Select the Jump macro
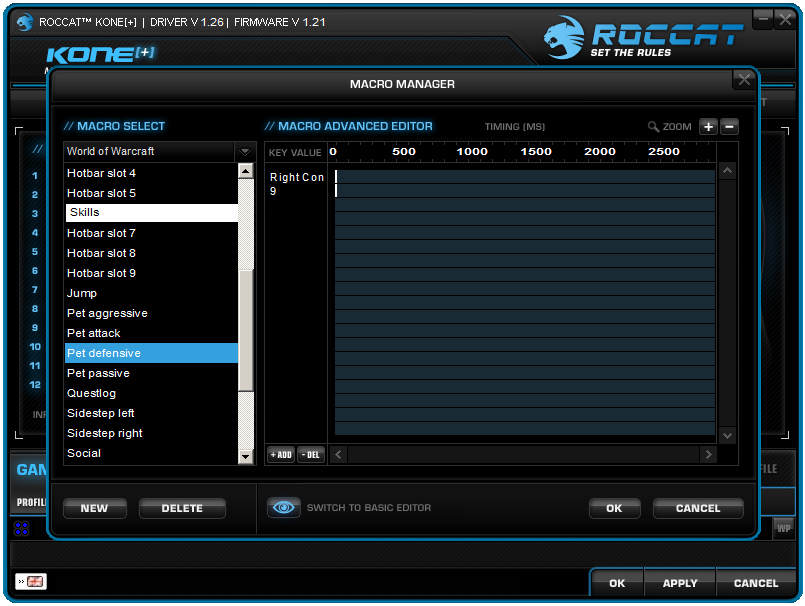805x606 pixels. click(x=151, y=294)
